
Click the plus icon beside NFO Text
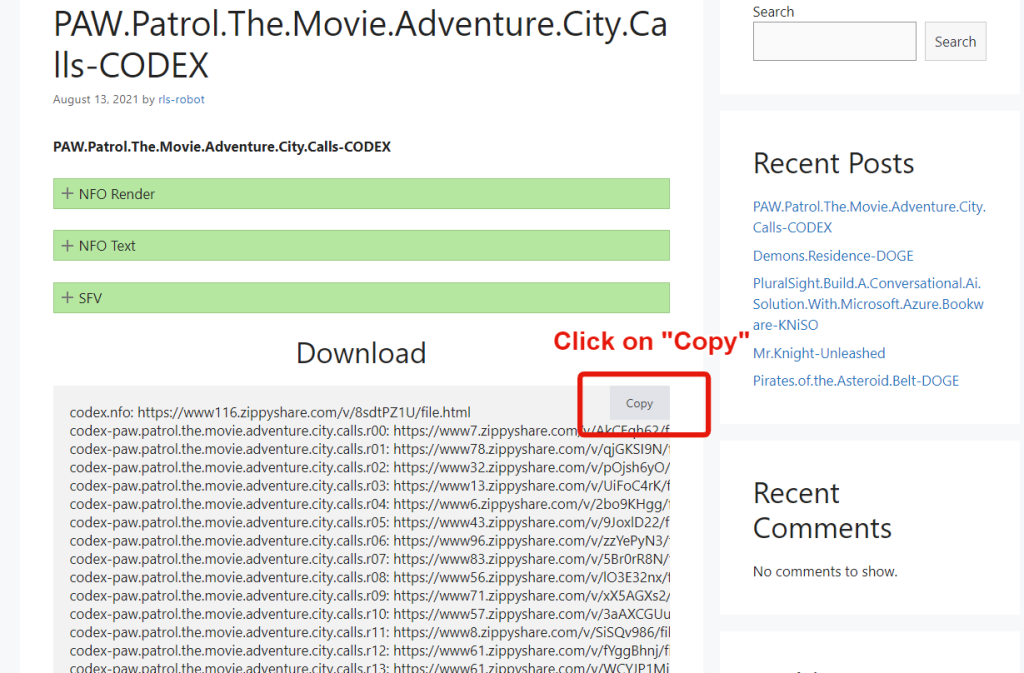tap(67, 245)
